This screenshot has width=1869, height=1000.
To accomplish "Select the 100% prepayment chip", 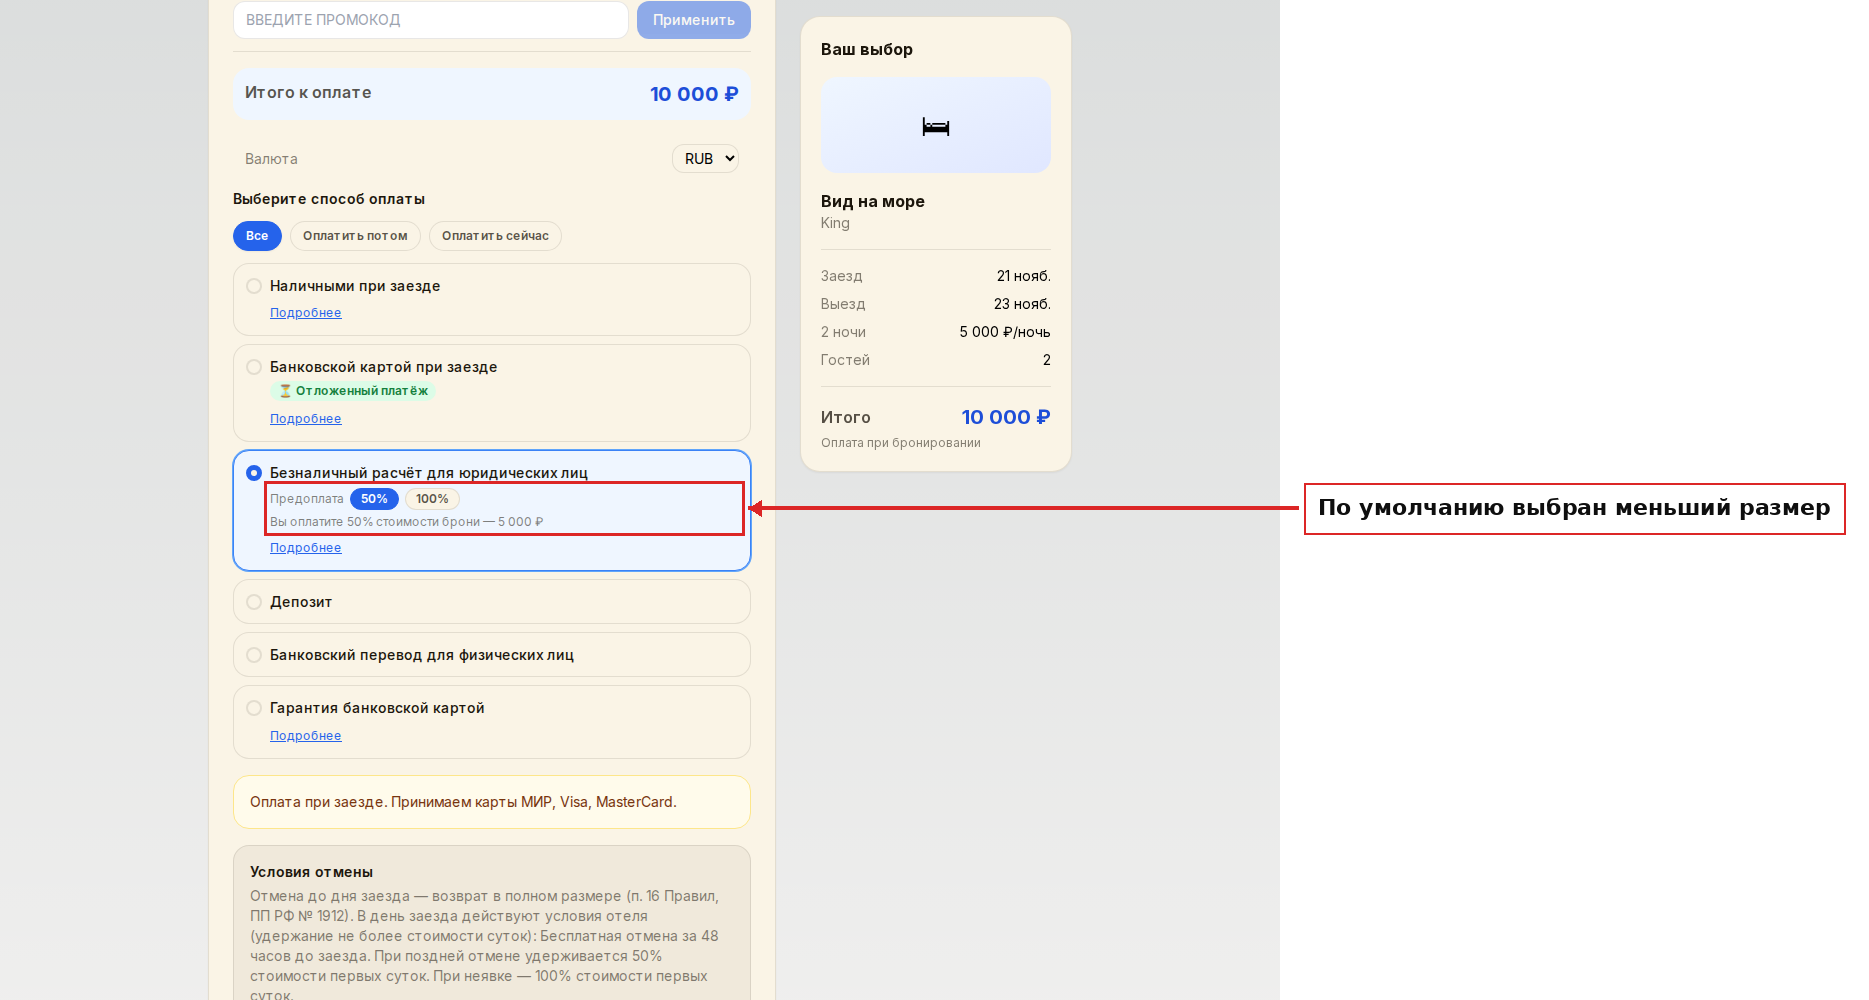I will pyautogui.click(x=432, y=499).
